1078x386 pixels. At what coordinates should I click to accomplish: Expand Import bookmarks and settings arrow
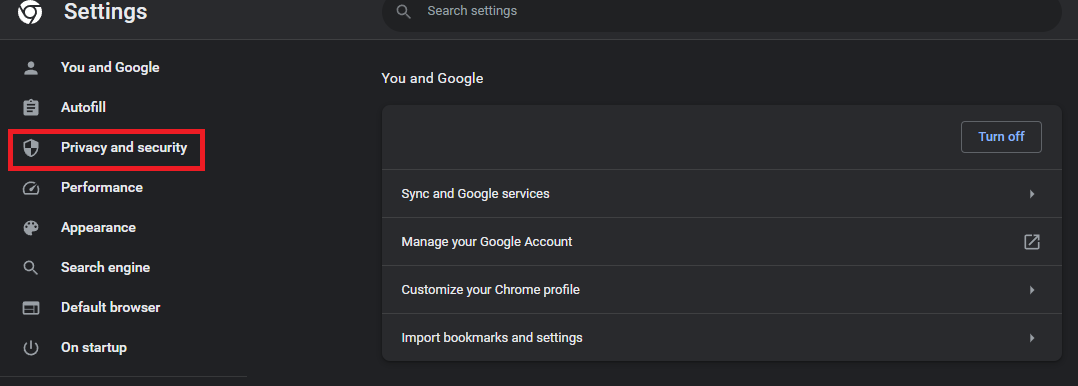[1032, 338]
